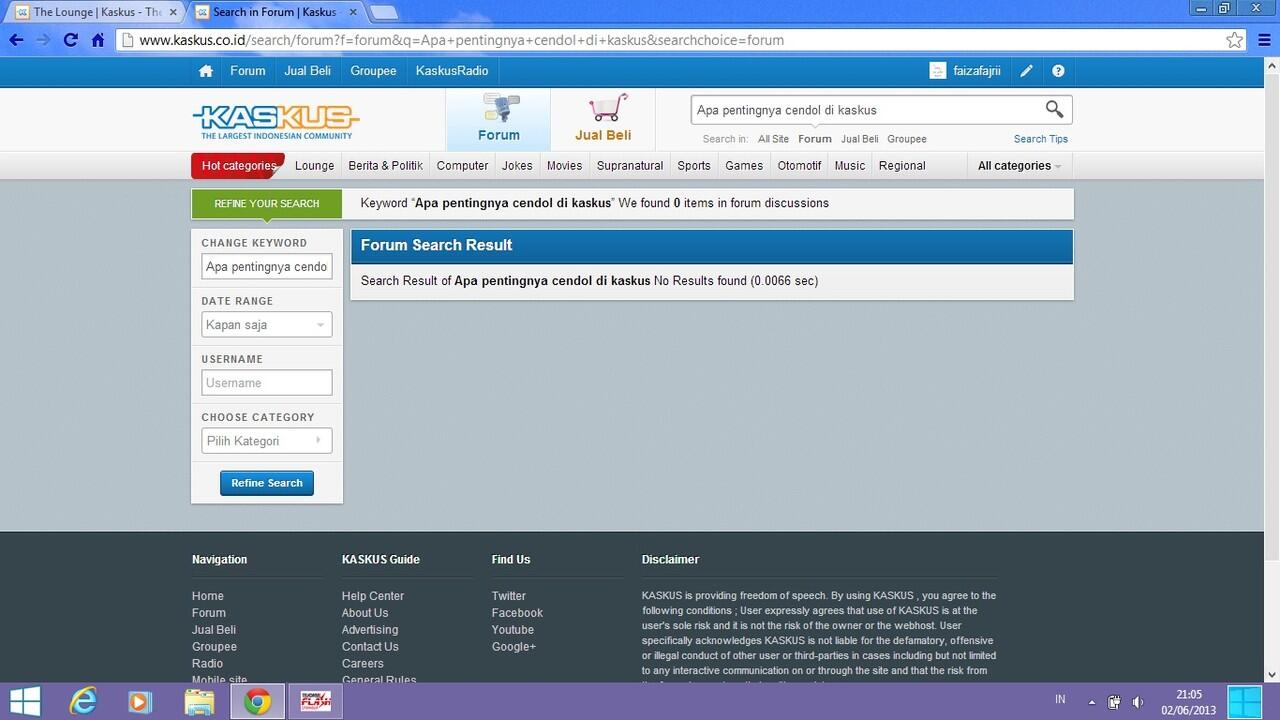Viewport: 1280px width, 720px height.
Task: Open the Jokes category
Action: pyautogui.click(x=517, y=166)
